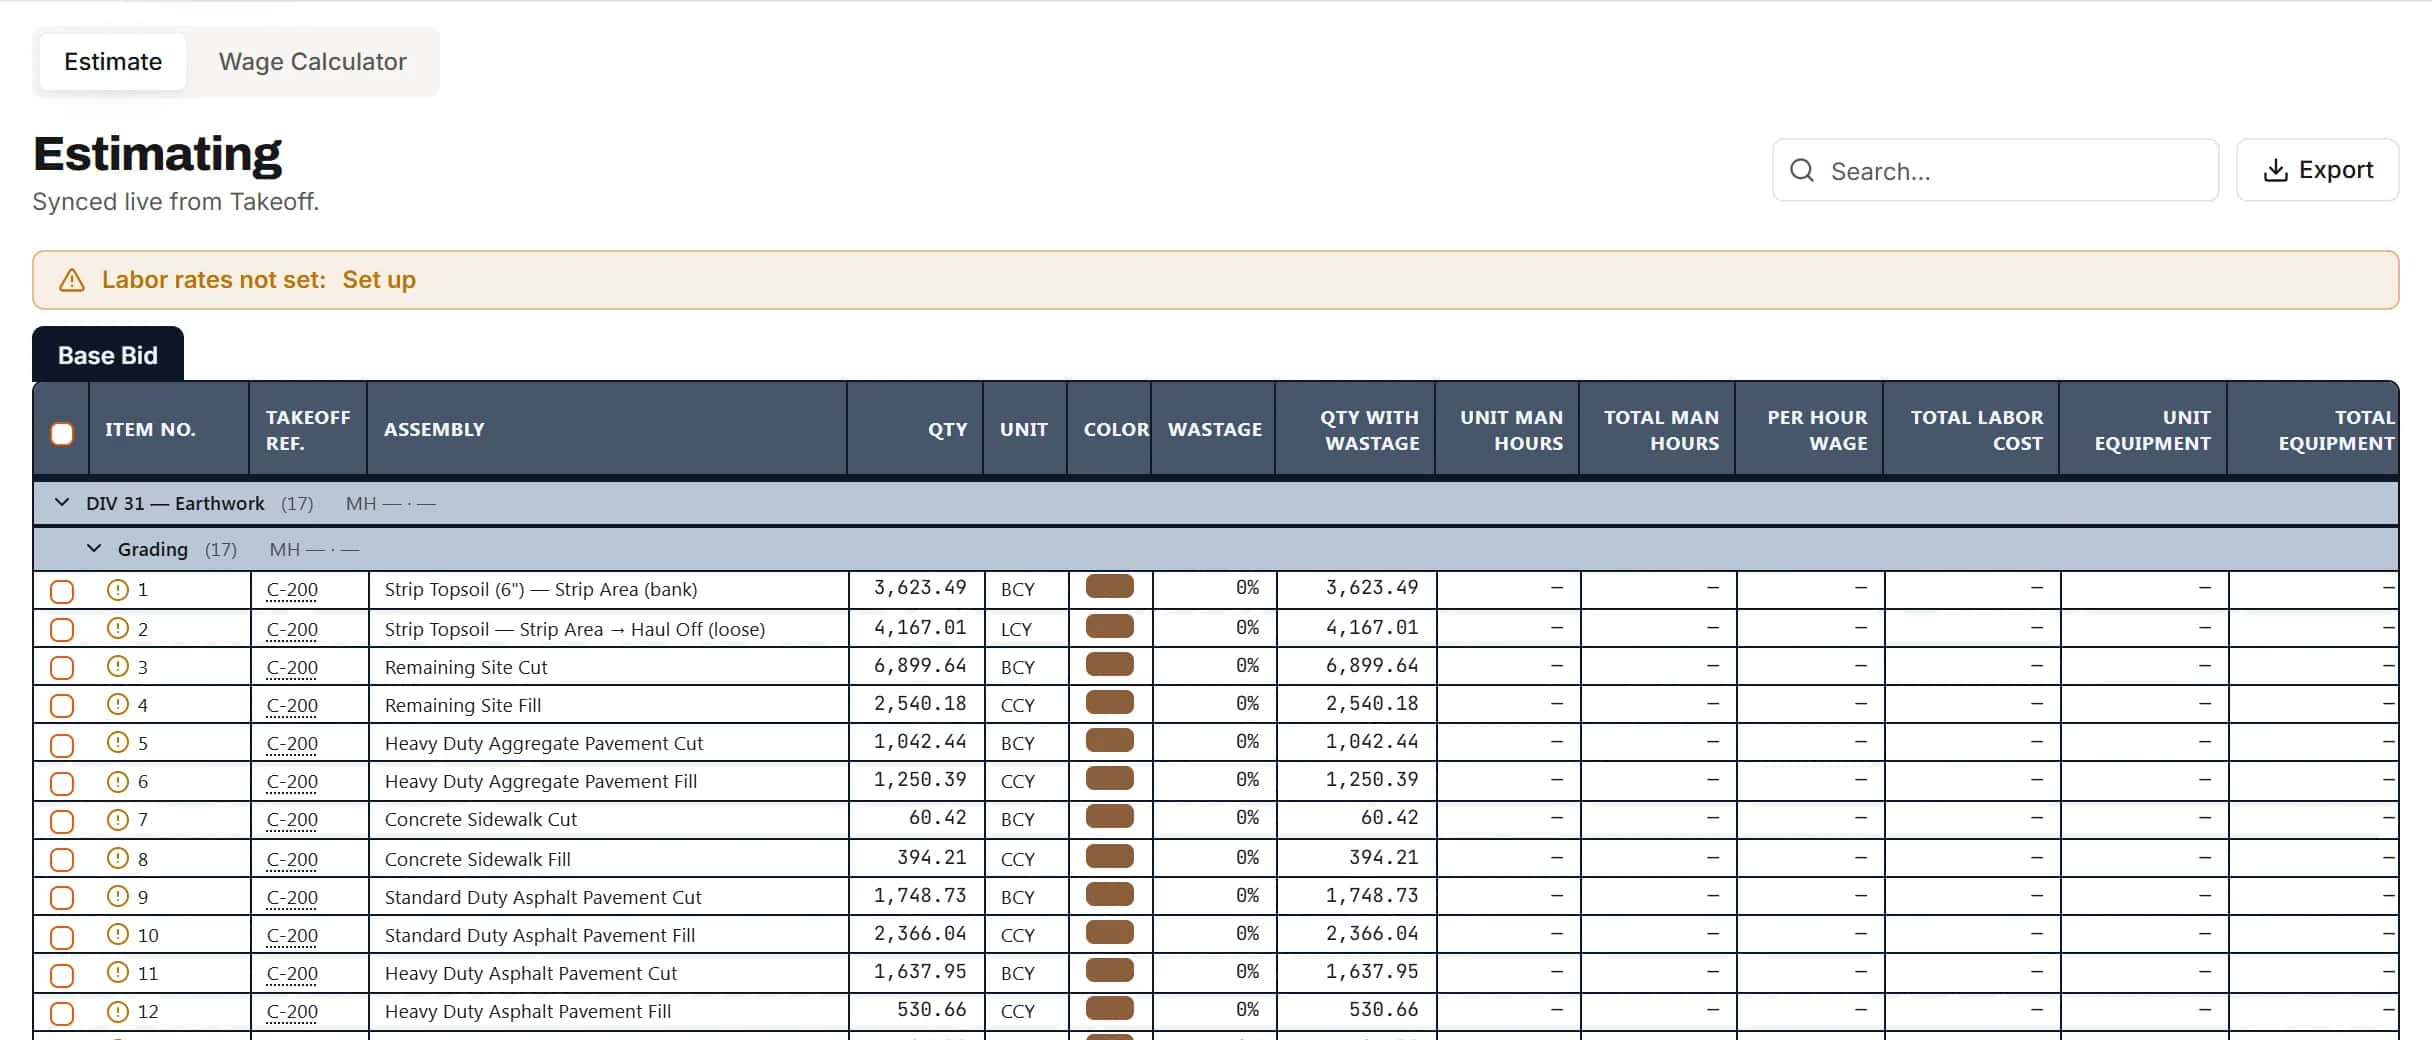The width and height of the screenshot is (2432, 1040).
Task: Click quantity 6,899.64 in QTY column
Action: pos(920,666)
